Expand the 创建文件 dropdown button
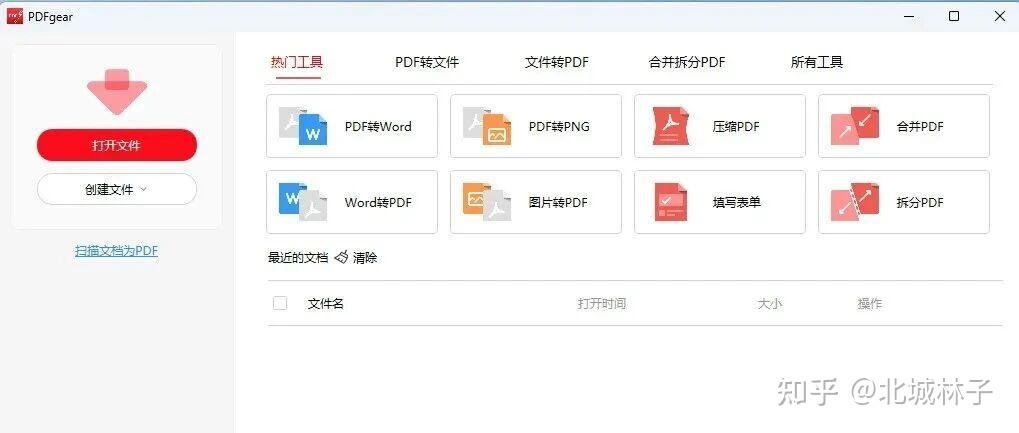This screenshot has height=433, width=1019. 117,189
